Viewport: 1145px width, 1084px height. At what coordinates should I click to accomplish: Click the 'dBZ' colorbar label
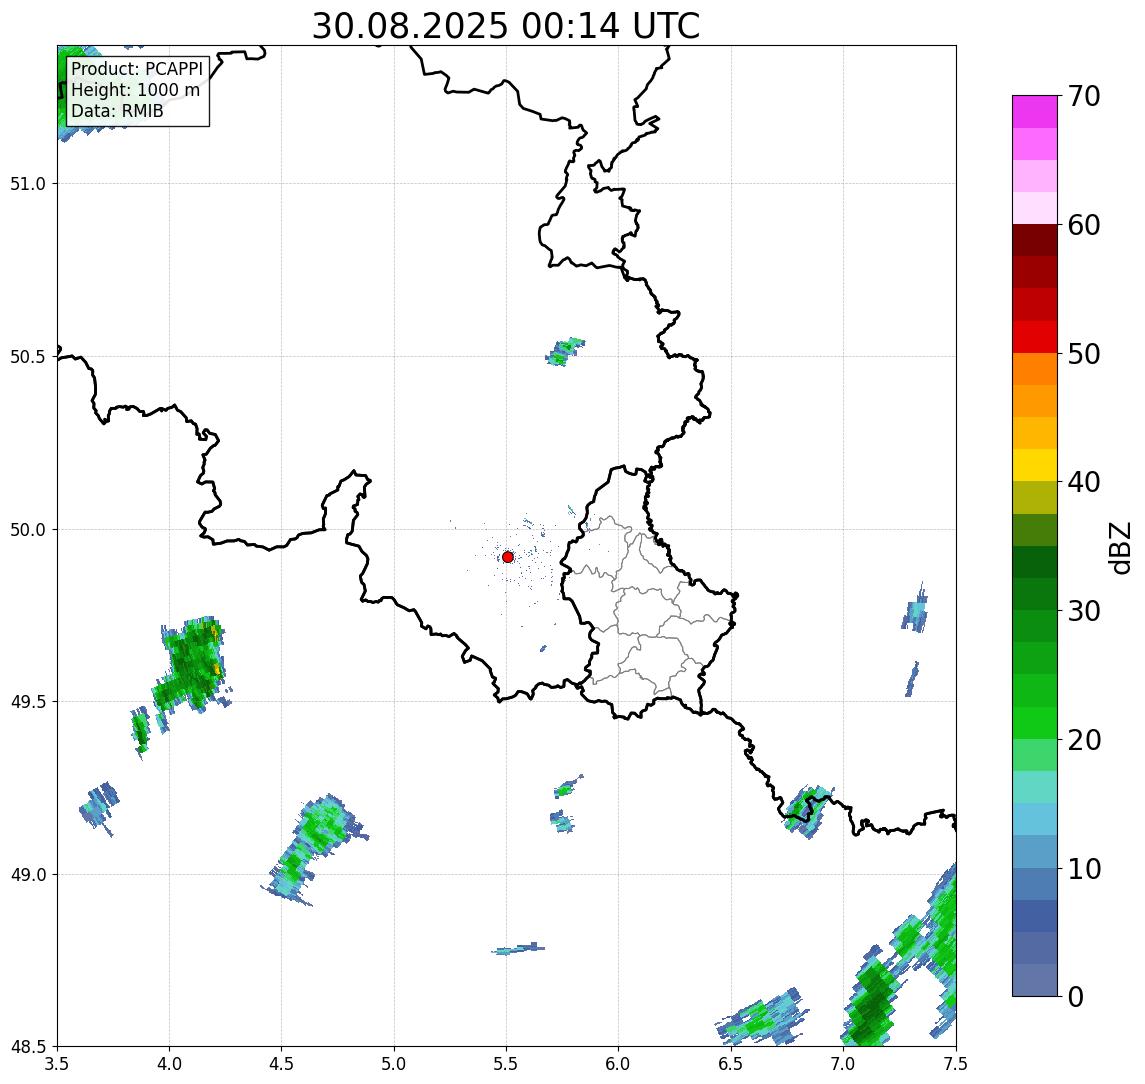(x=1120, y=548)
